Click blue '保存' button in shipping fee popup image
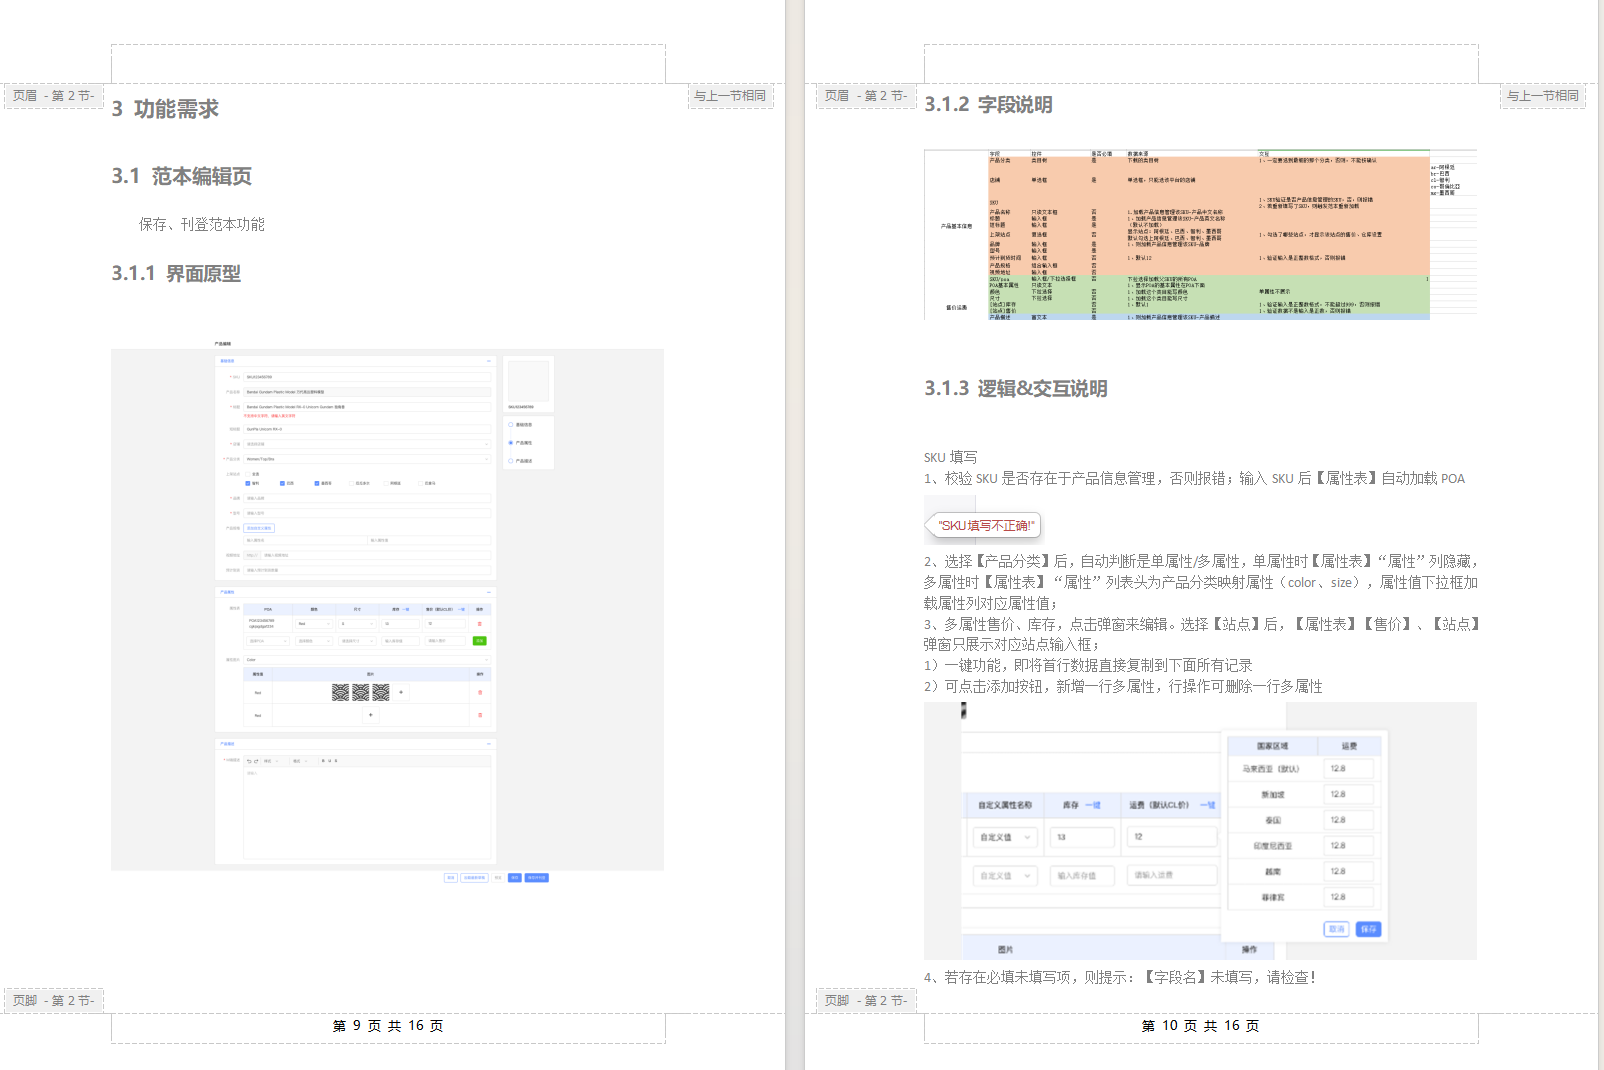The height and width of the screenshot is (1070, 1604). coord(1368,929)
